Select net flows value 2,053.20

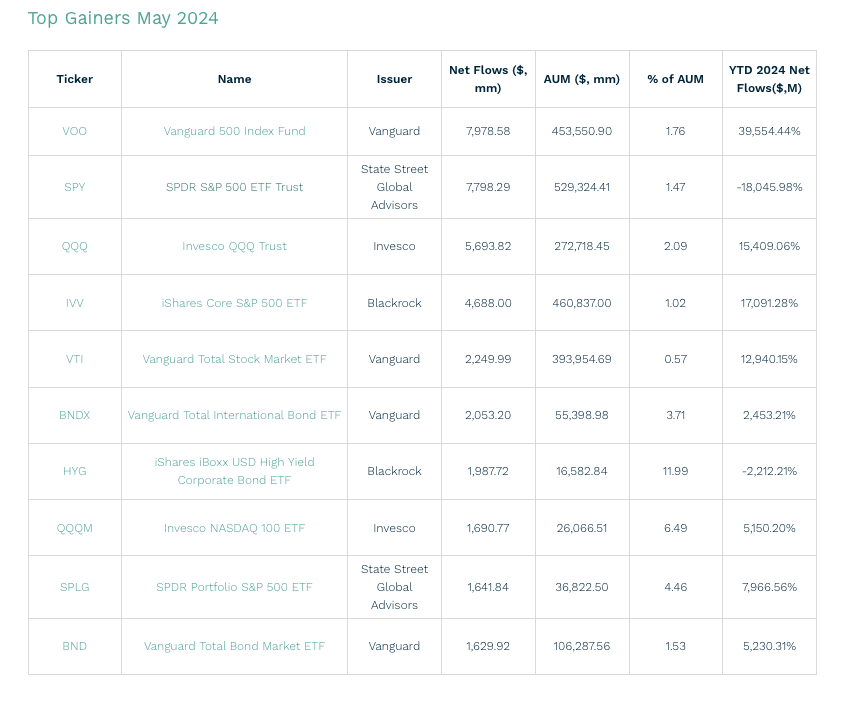488,415
